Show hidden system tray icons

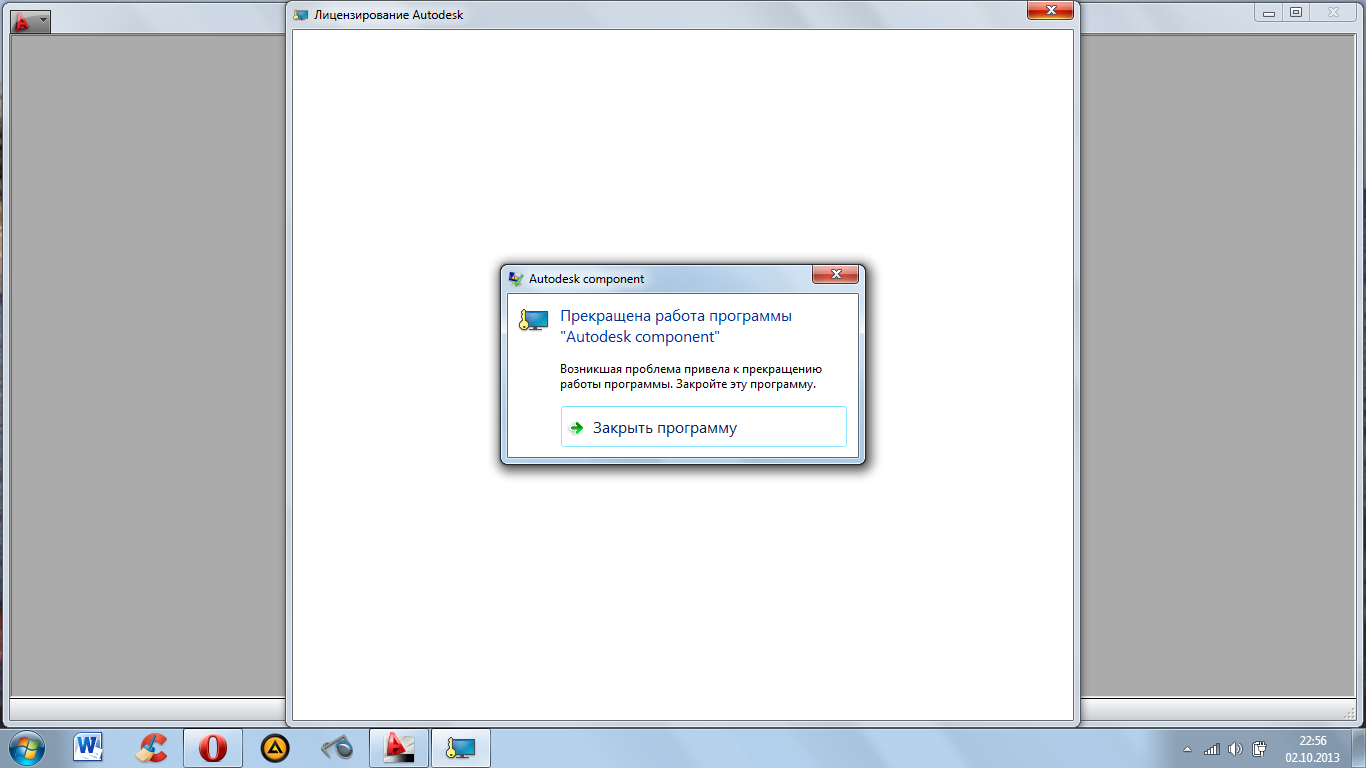coord(1187,748)
